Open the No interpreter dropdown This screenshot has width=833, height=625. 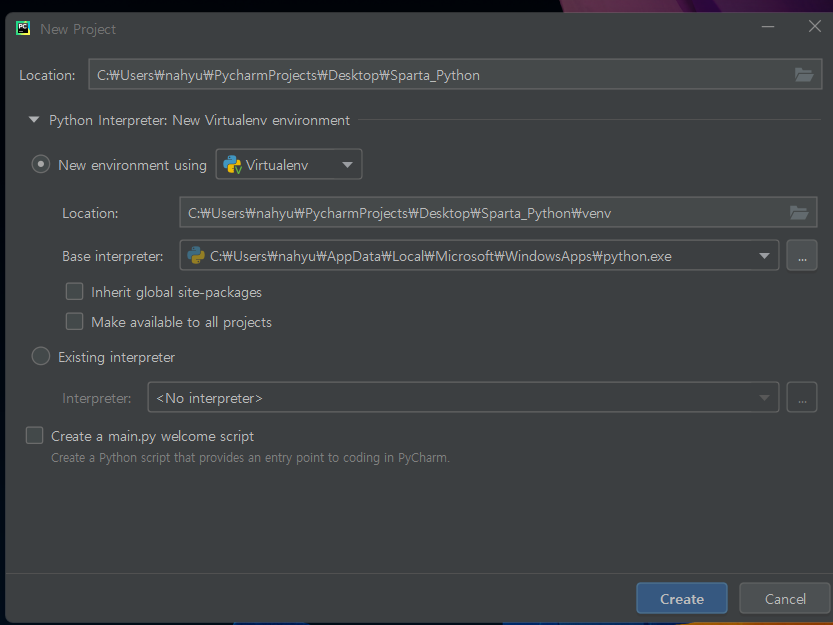(463, 398)
